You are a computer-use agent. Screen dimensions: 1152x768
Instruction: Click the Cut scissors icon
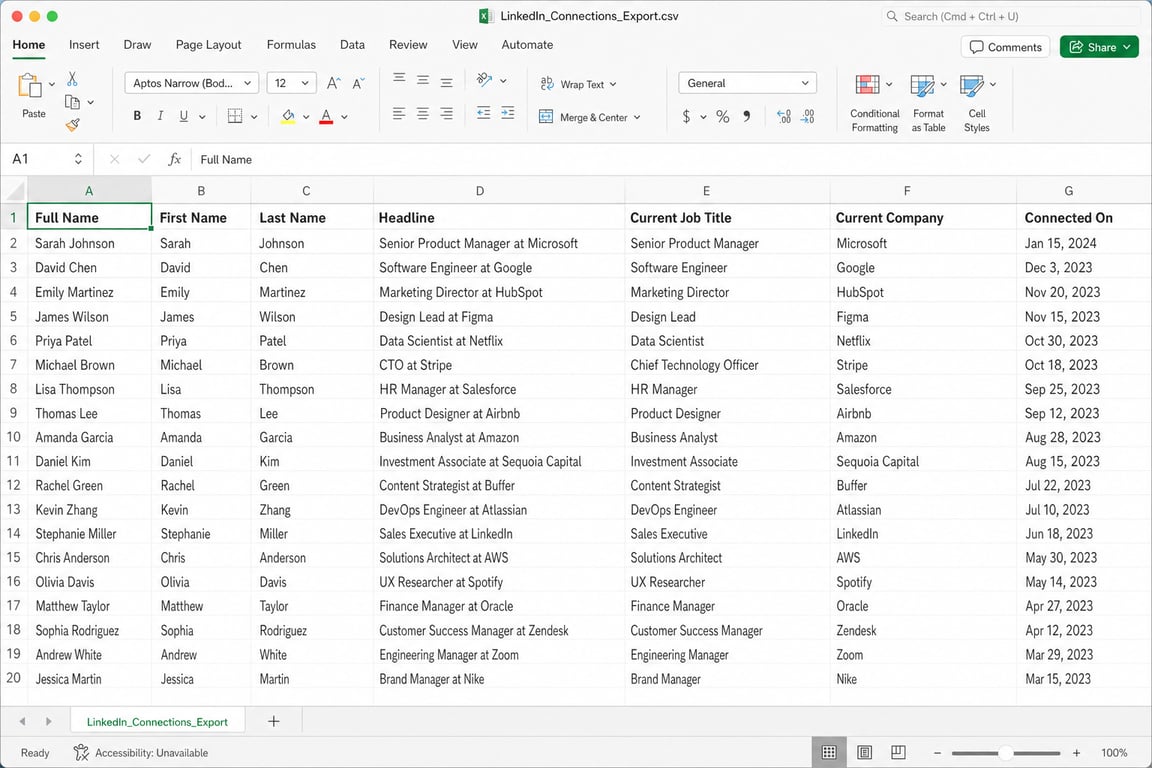pyautogui.click(x=72, y=79)
